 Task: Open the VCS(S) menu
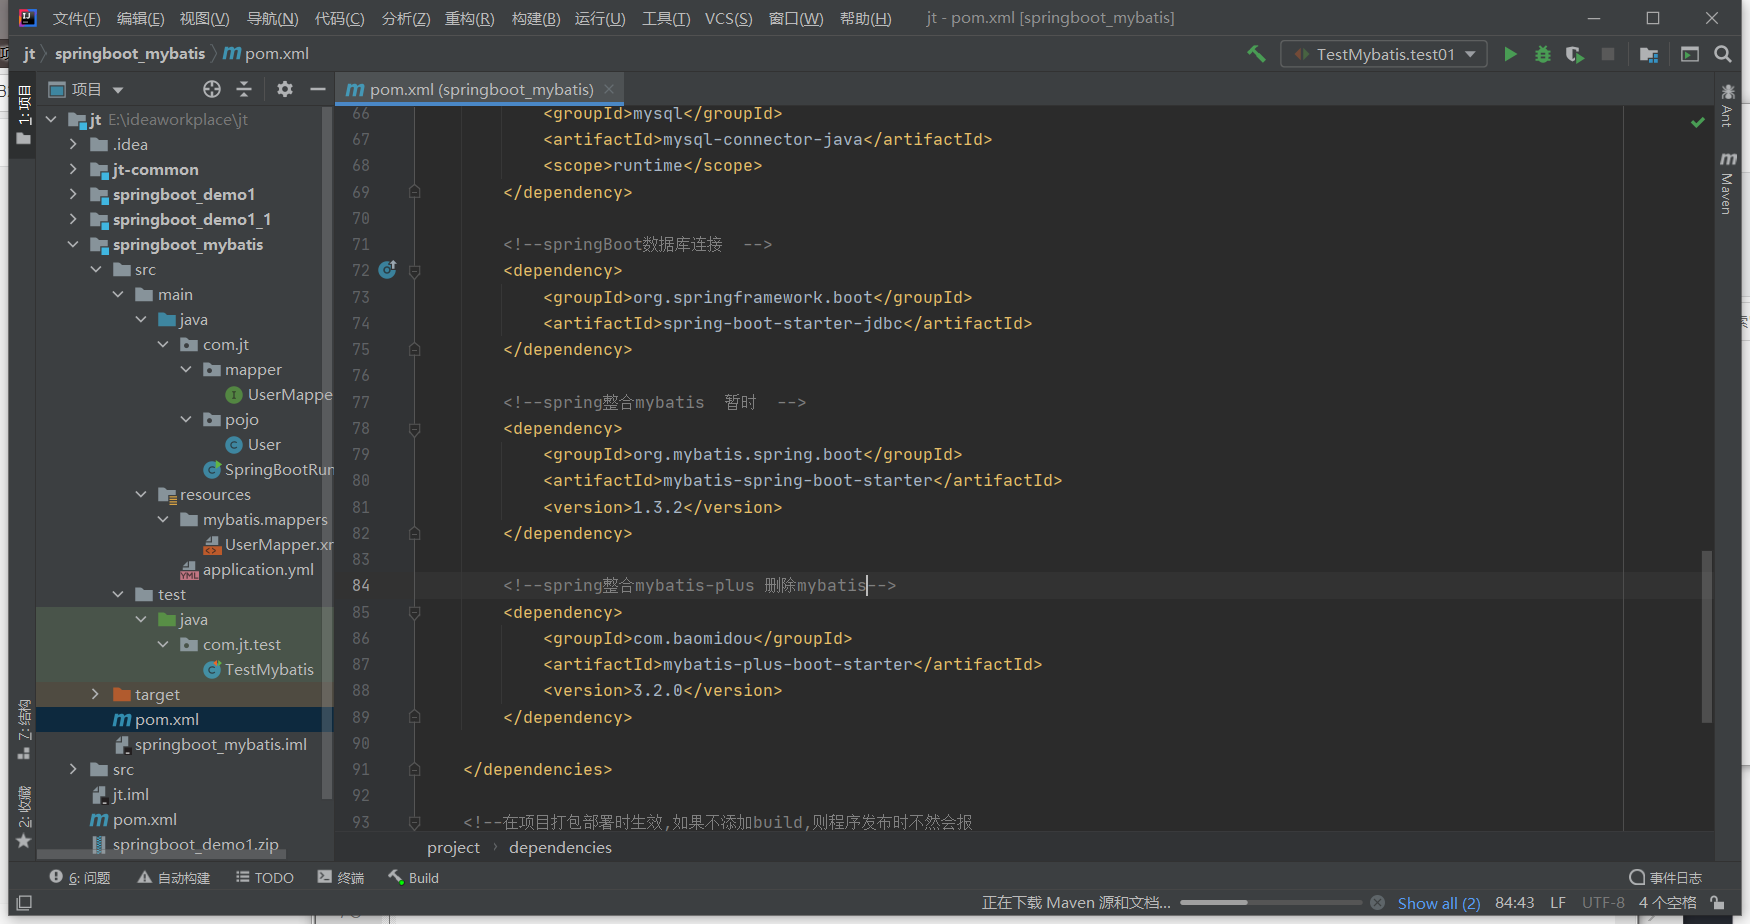(x=728, y=18)
